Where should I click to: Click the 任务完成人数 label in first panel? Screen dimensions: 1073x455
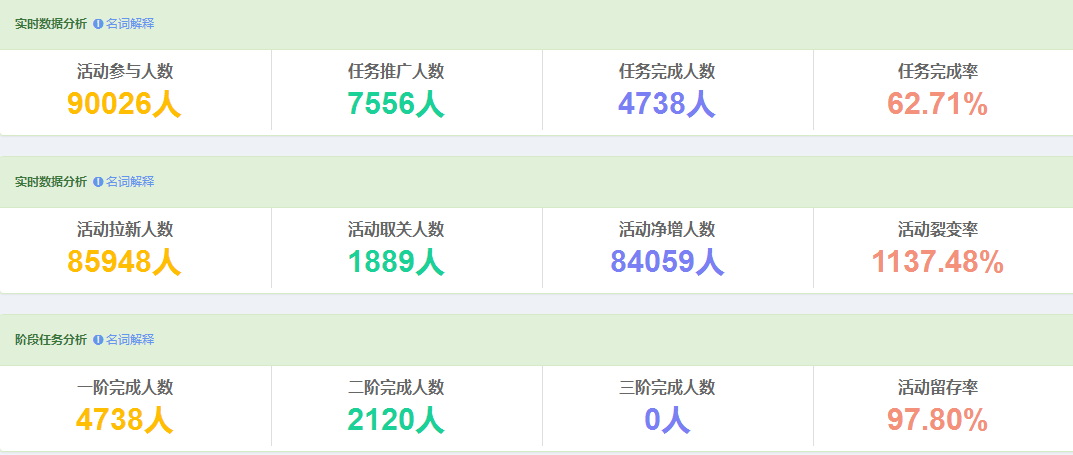667,71
